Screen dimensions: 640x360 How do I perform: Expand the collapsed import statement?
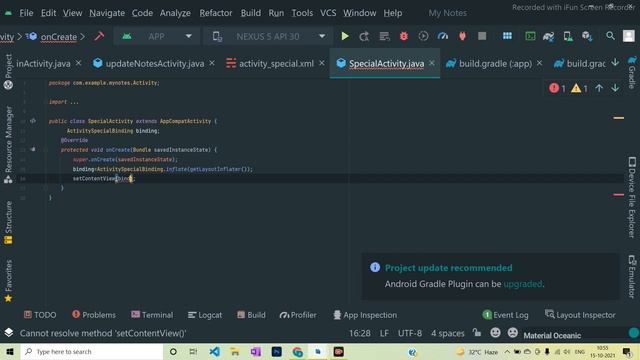(64, 102)
